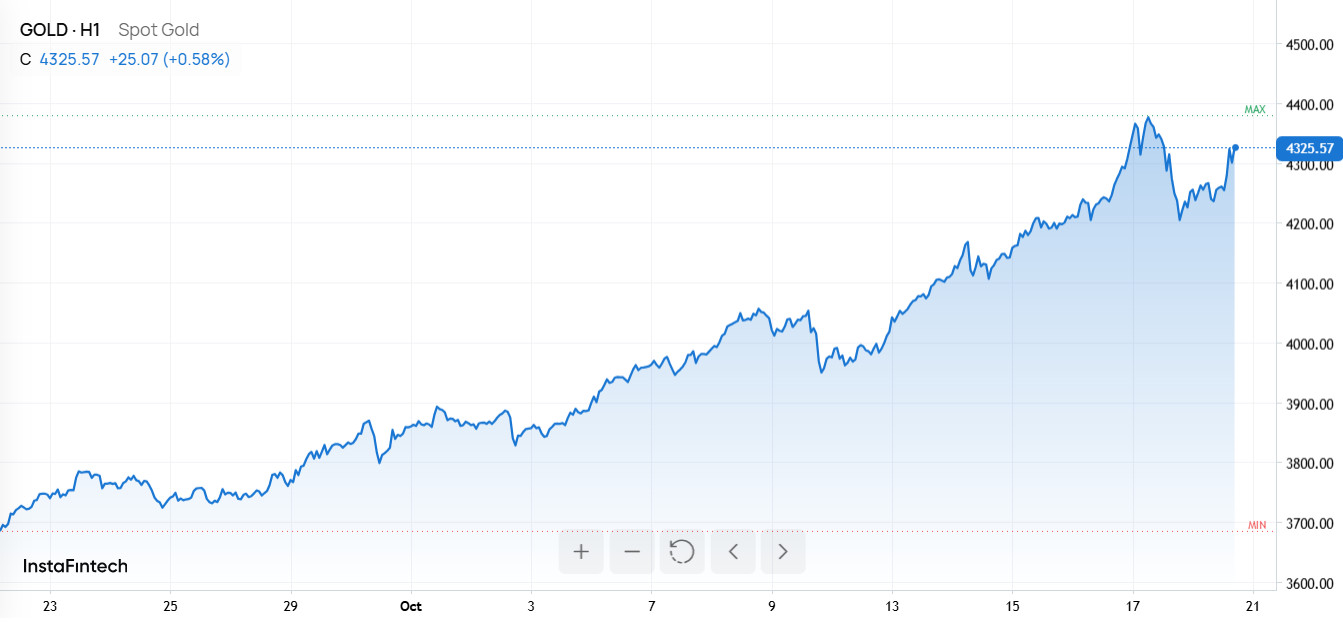The width and height of the screenshot is (1343, 637).
Task: Zoom in the chart with plus button
Action: (x=581, y=551)
